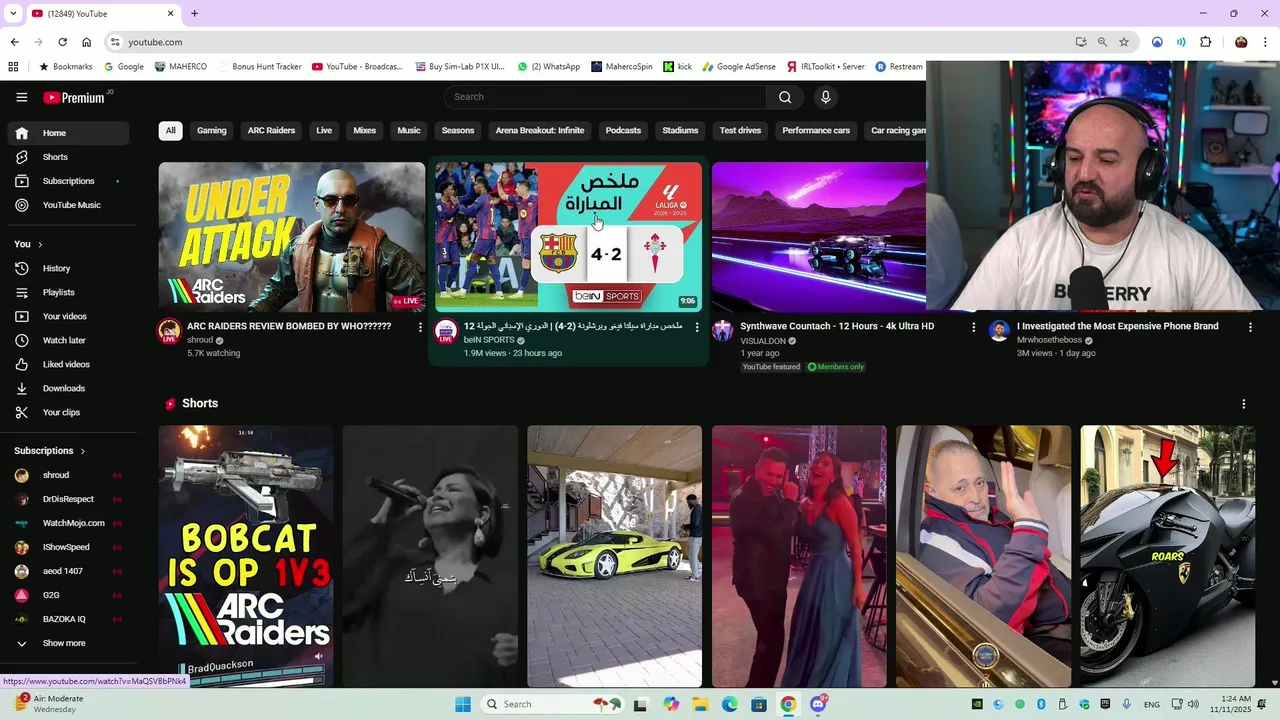
Task: Click the YouTube Premium logo
Action: (x=74, y=97)
